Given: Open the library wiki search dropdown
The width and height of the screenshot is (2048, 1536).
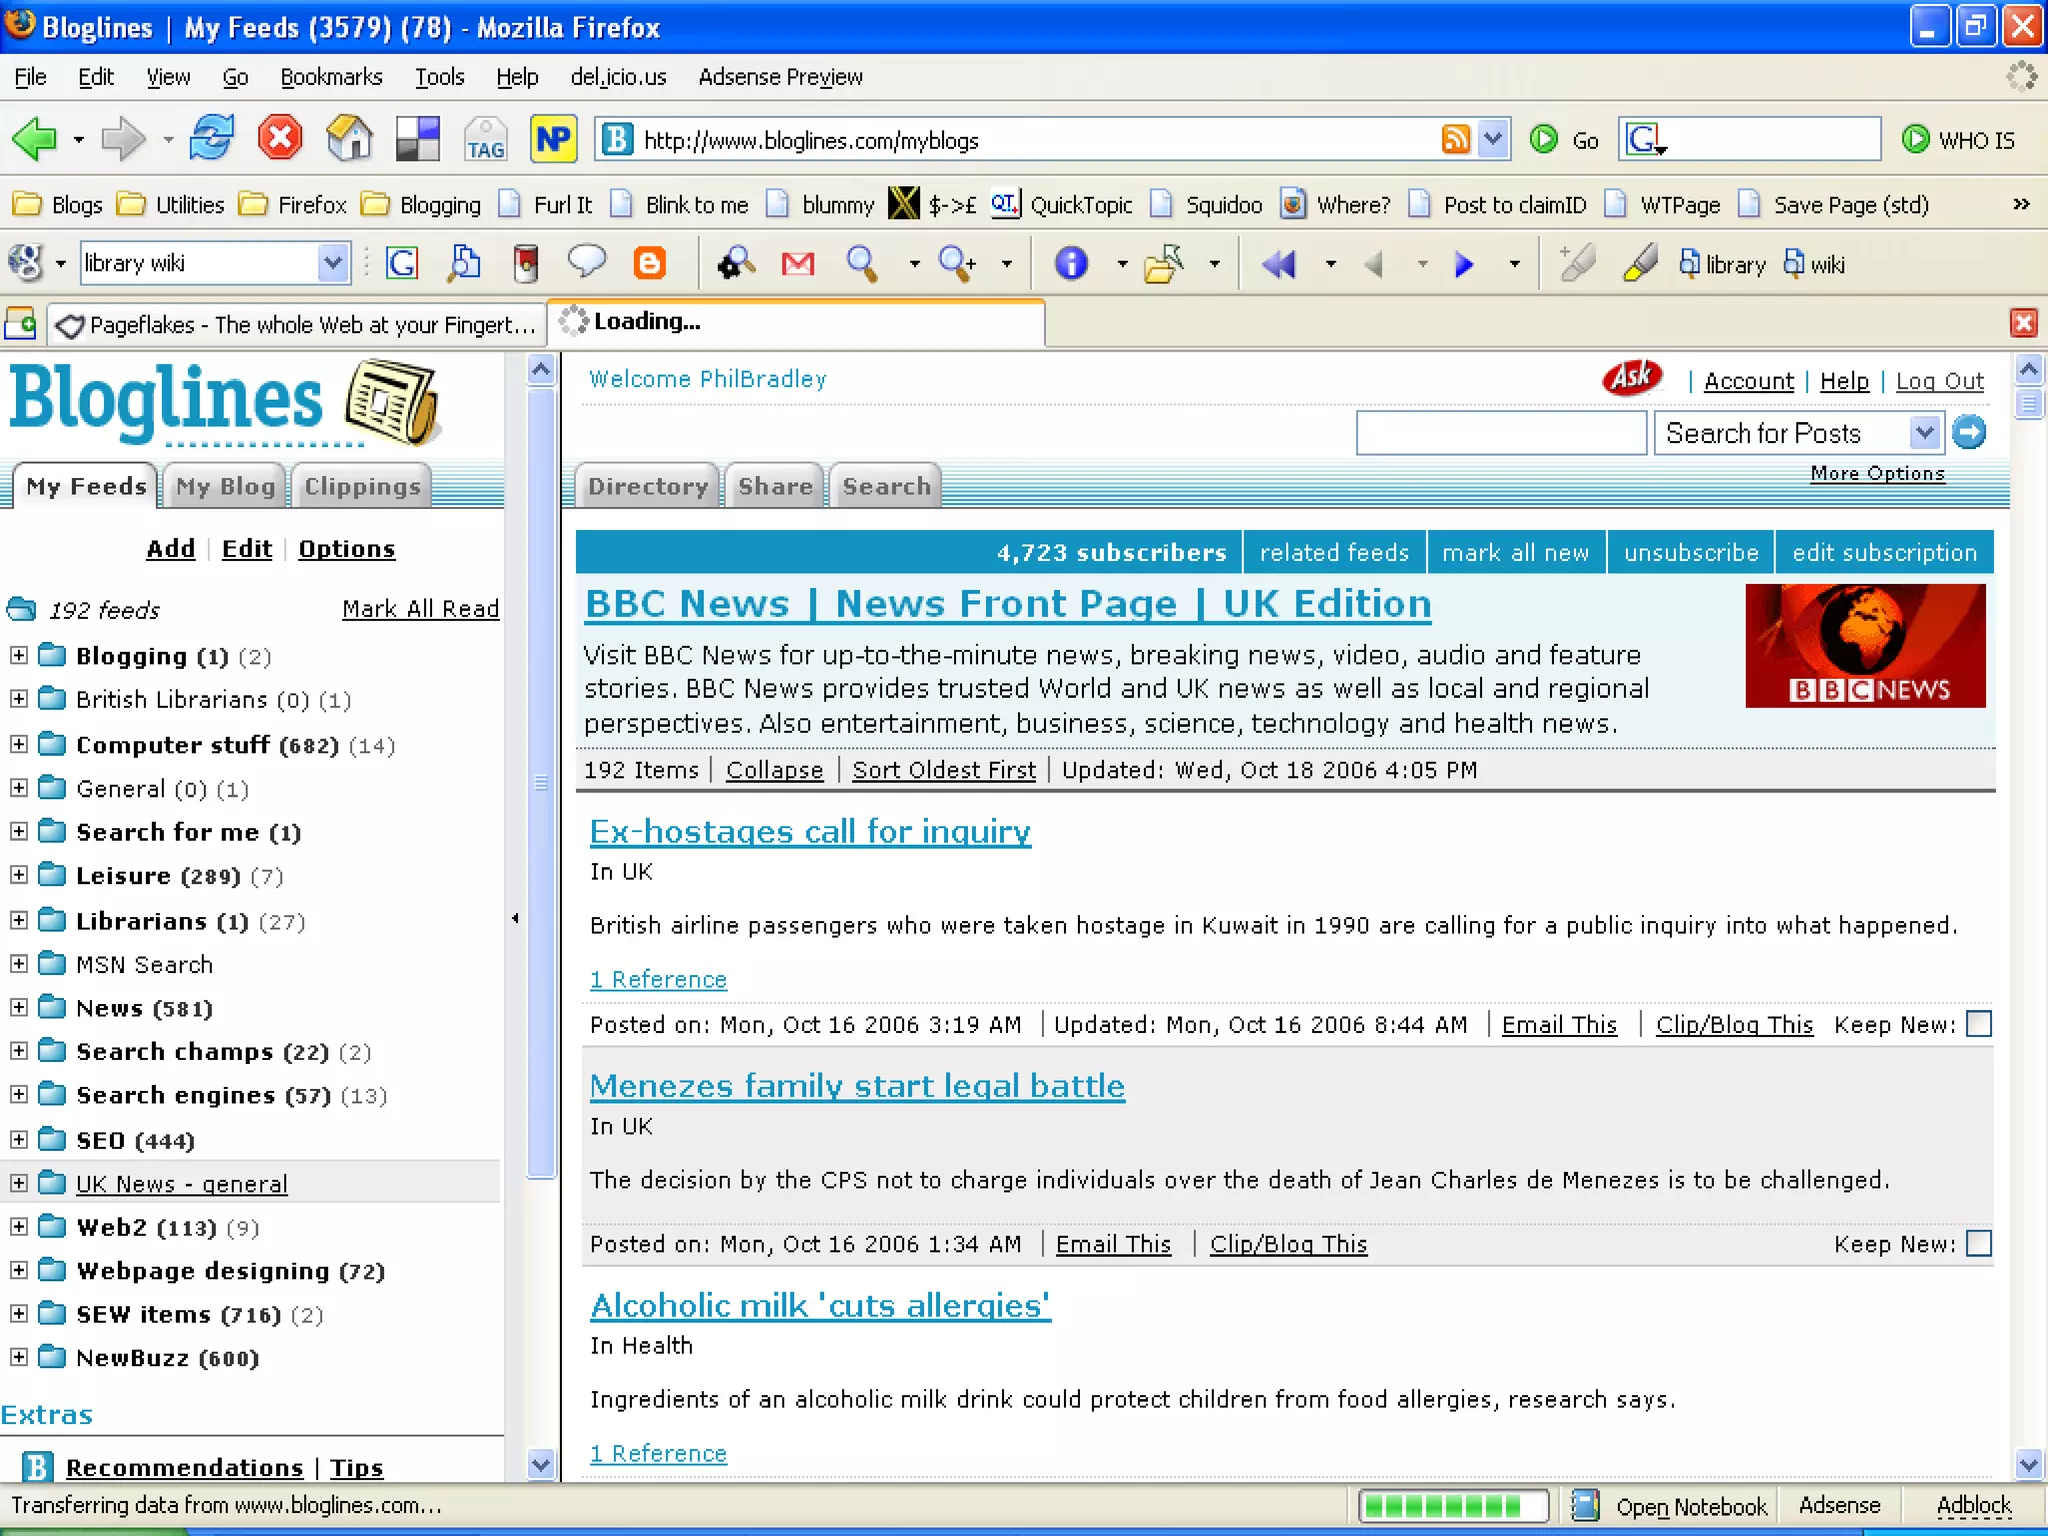Looking at the screenshot, I should click(x=333, y=263).
